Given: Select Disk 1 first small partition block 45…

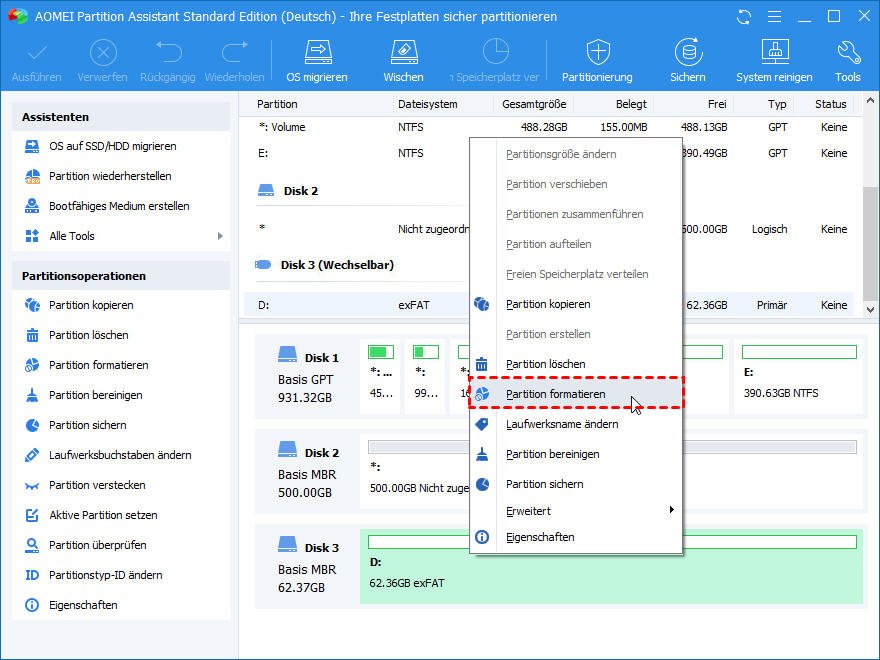Looking at the screenshot, I should pyautogui.click(x=381, y=377).
